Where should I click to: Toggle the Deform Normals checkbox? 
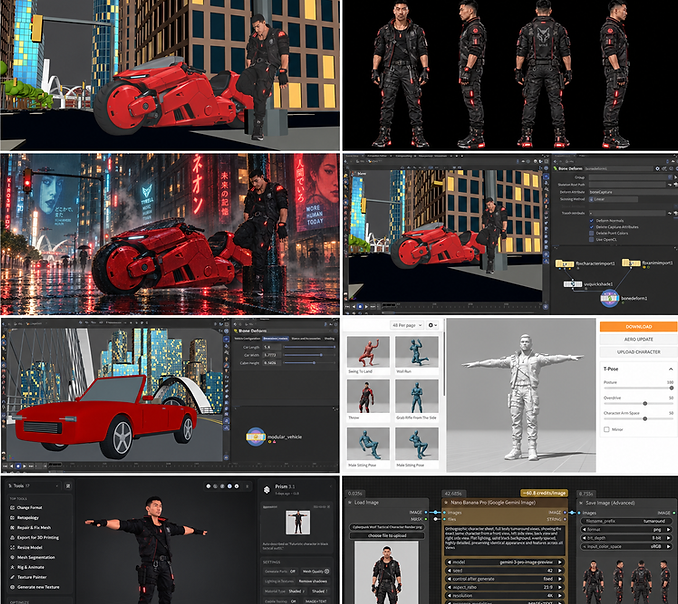coord(591,221)
